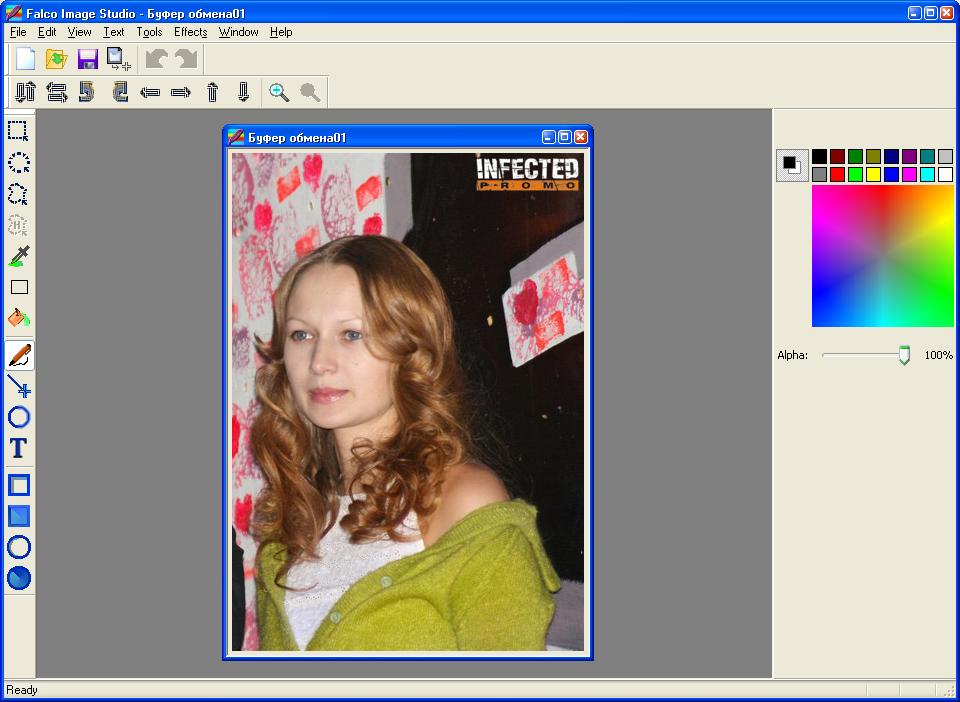
Task: Select the filled circle shape tool
Action: [18, 578]
